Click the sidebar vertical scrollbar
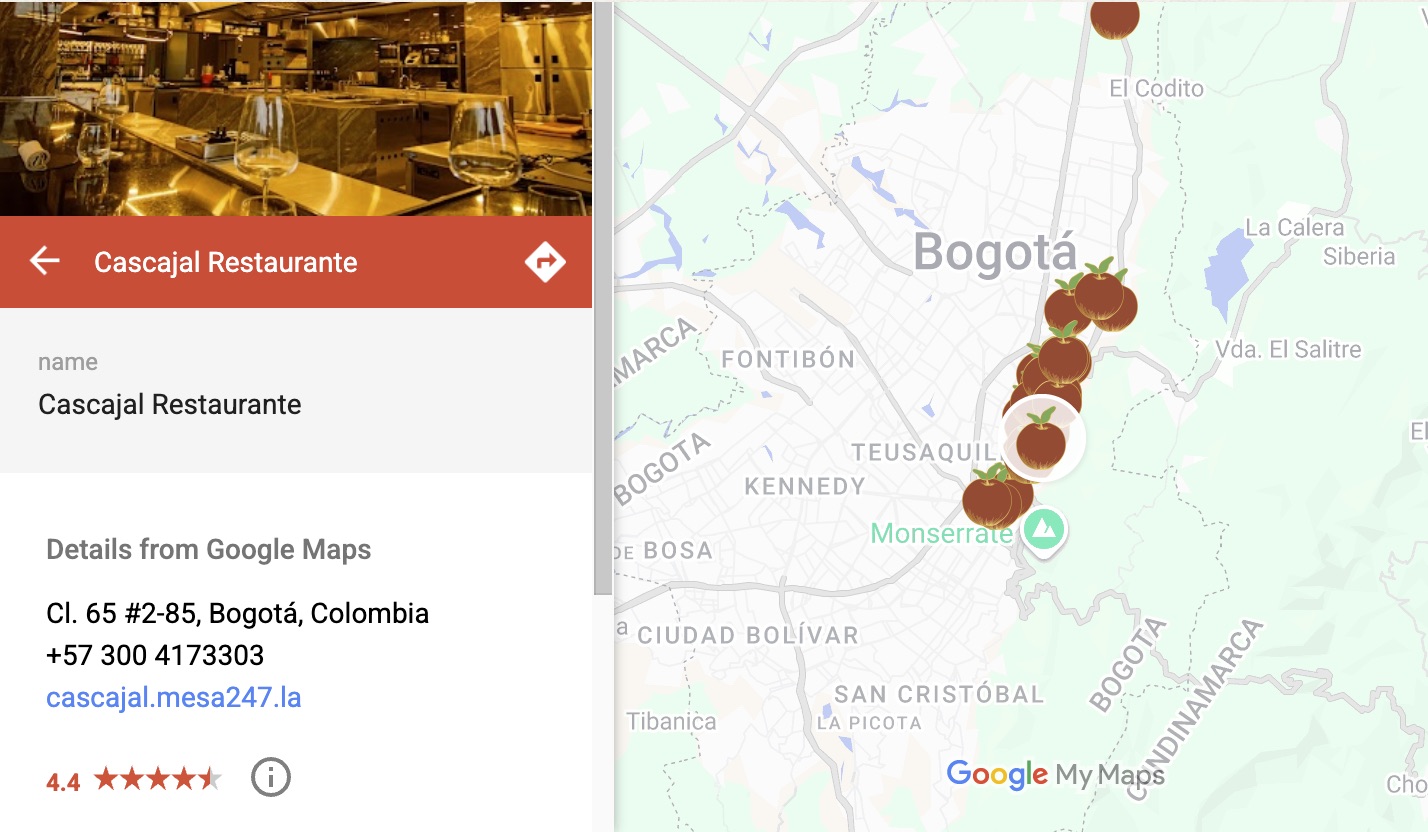Viewport: 1428px width, 832px height. [603, 300]
